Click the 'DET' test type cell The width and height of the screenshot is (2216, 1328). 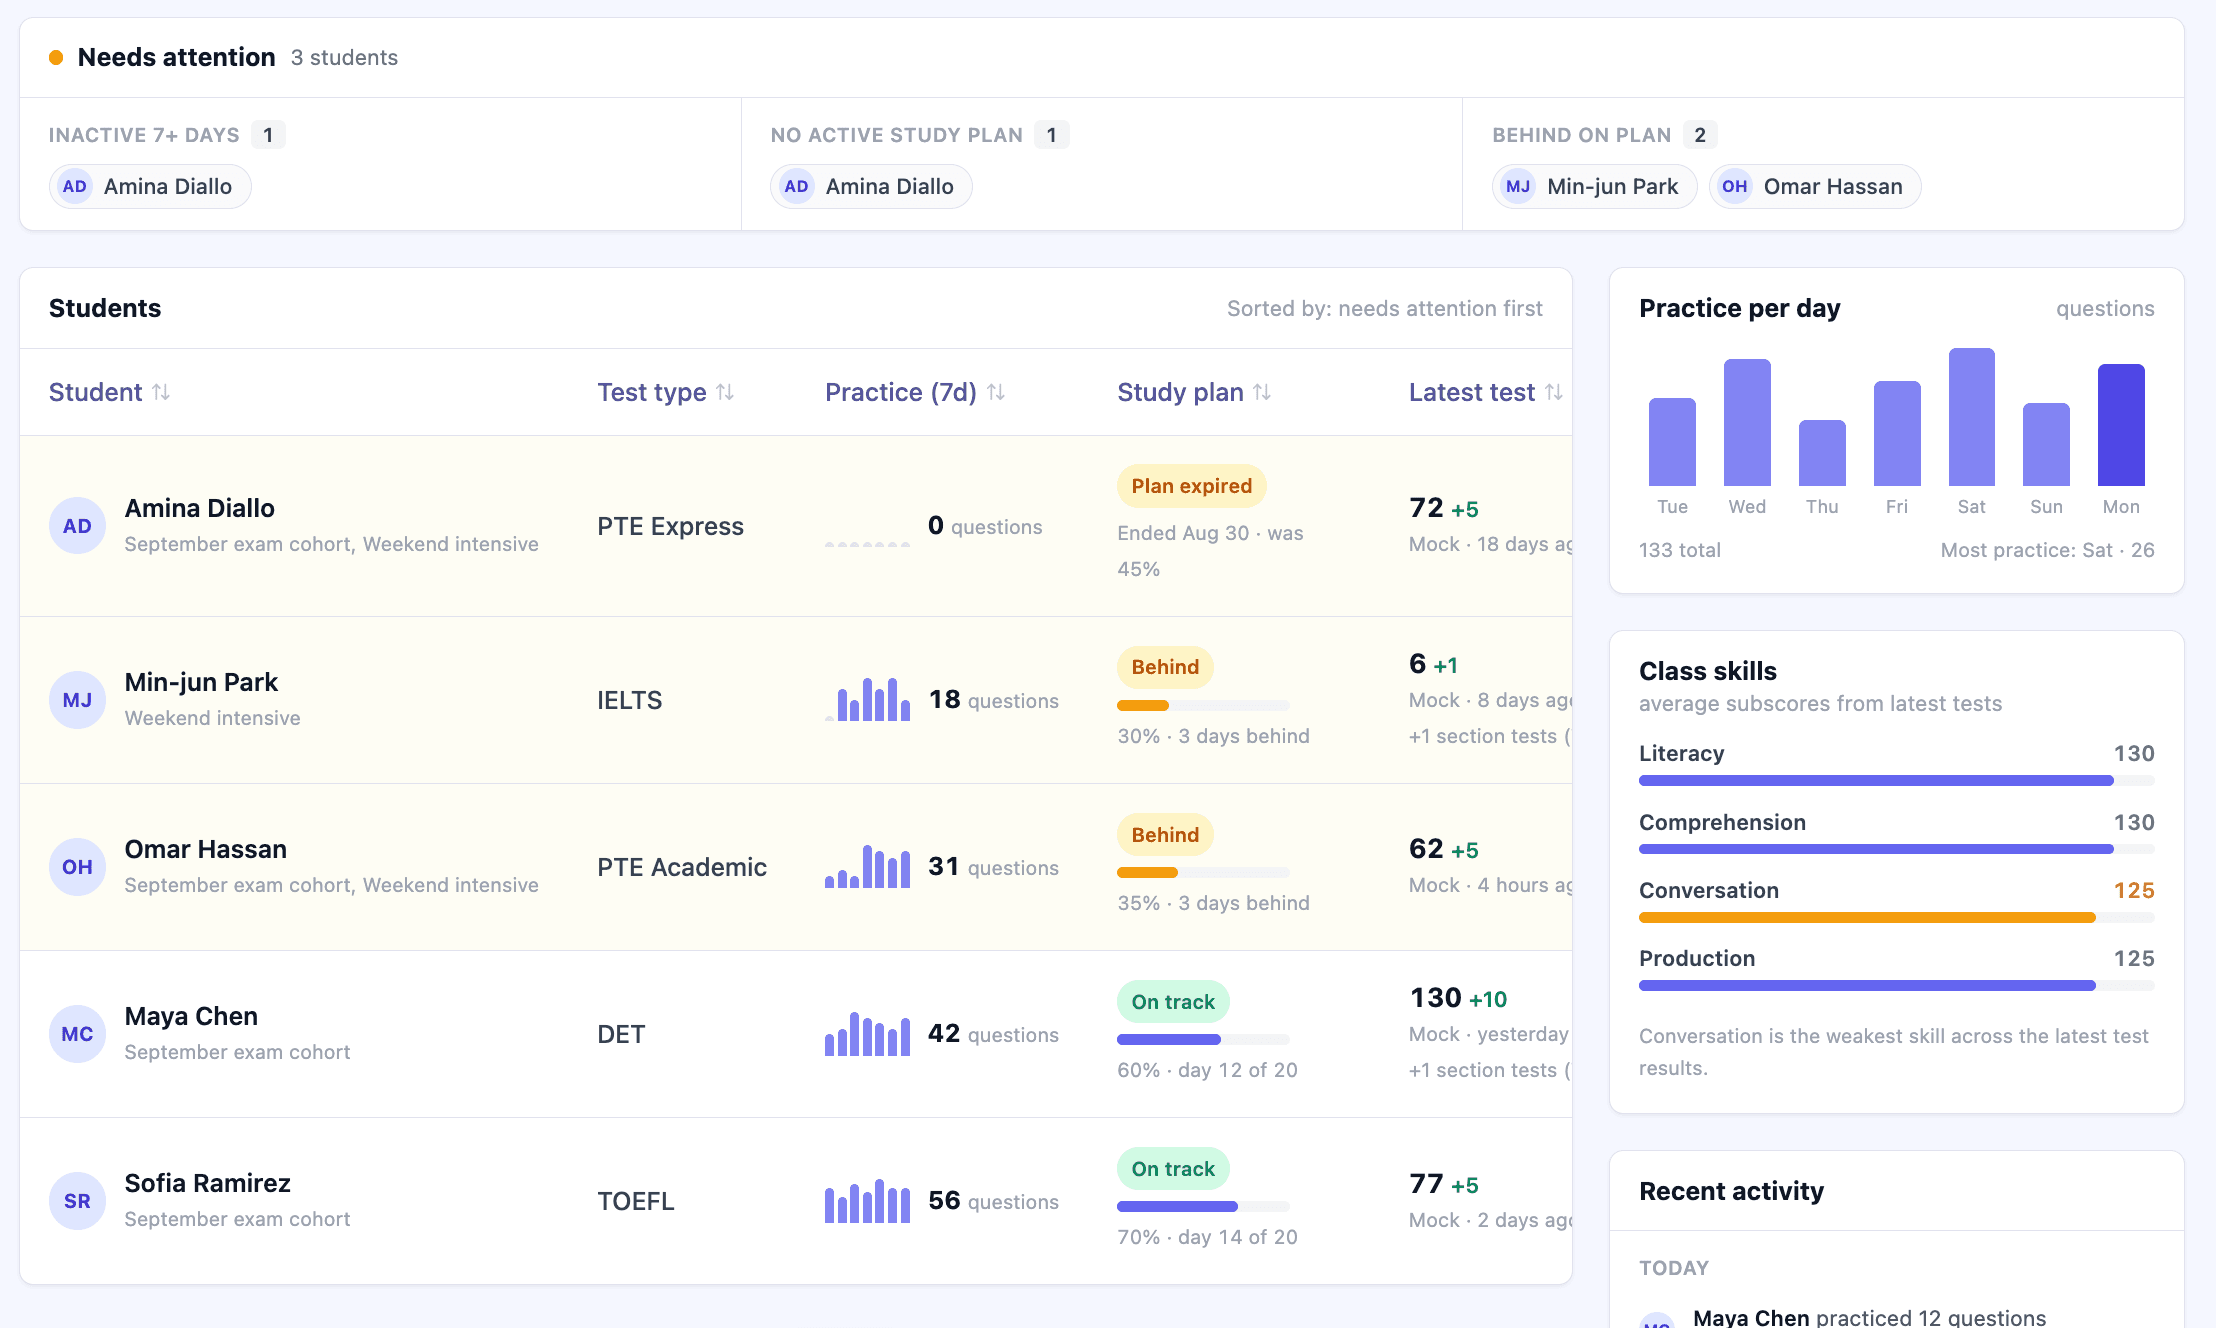coord(621,1034)
